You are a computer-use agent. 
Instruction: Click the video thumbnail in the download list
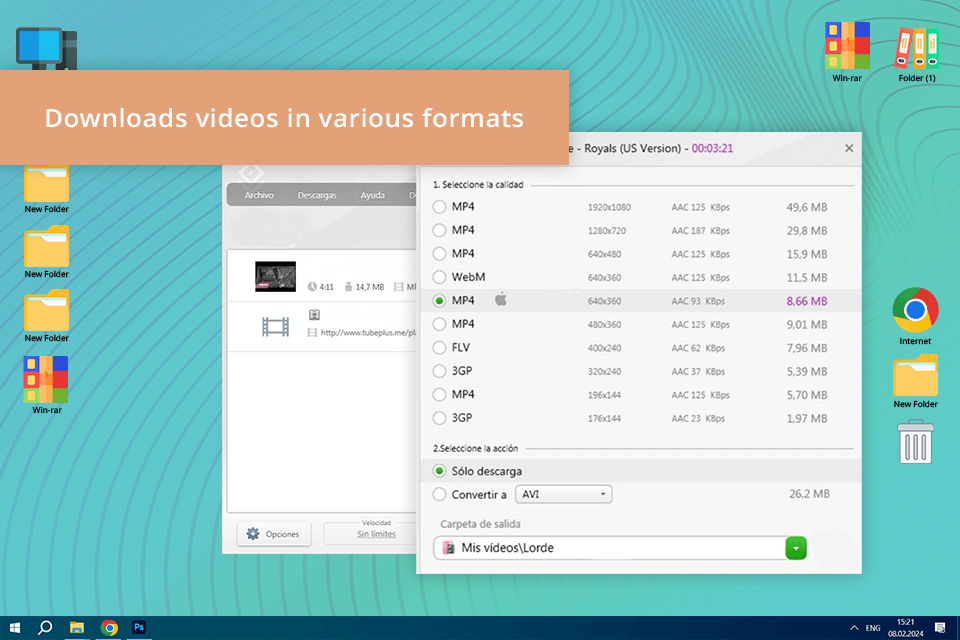[276, 276]
